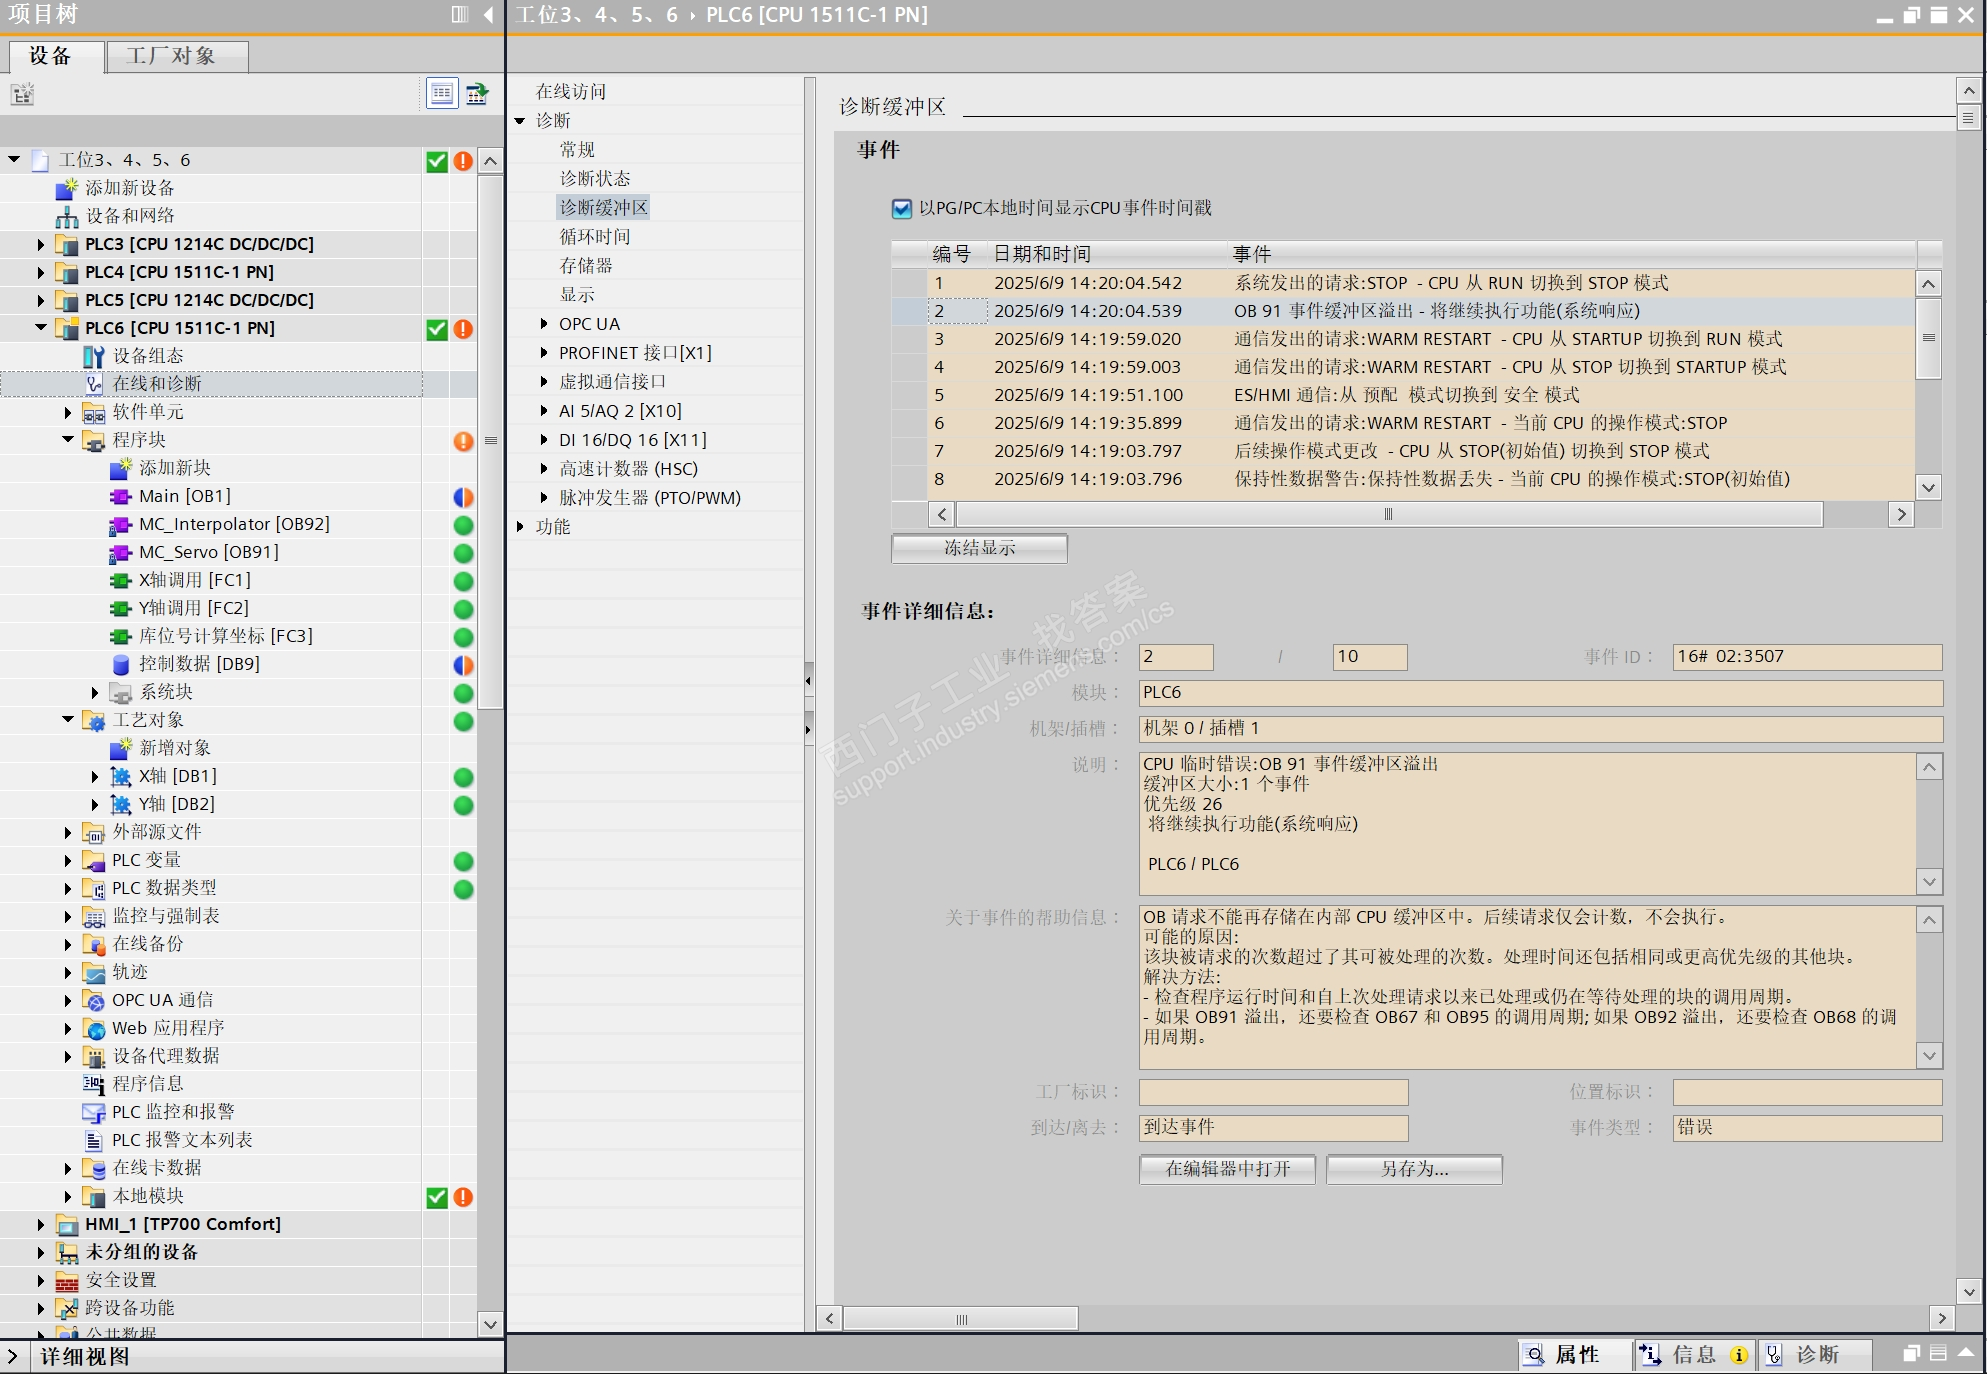Click the Main [OB1] block icon

coord(120,497)
